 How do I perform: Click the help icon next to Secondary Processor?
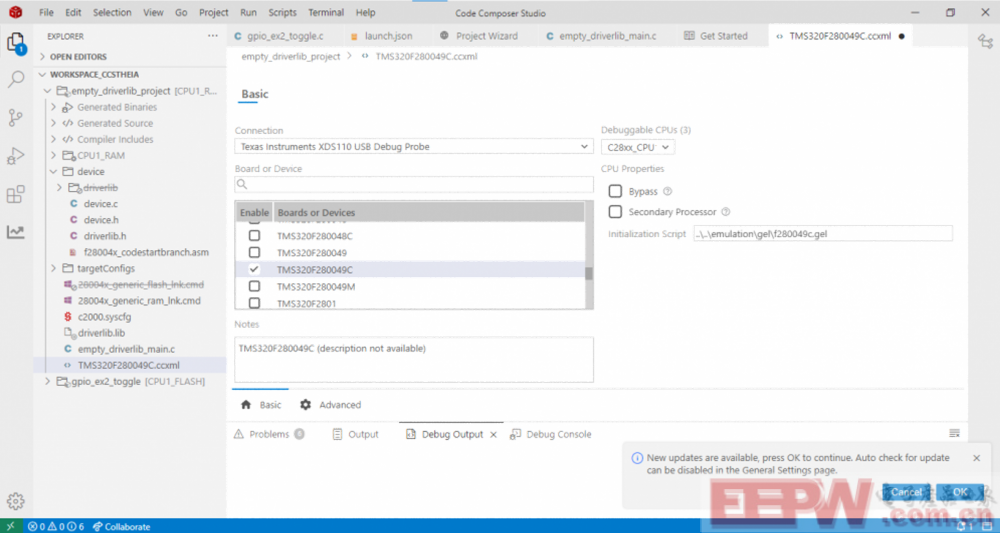(726, 212)
